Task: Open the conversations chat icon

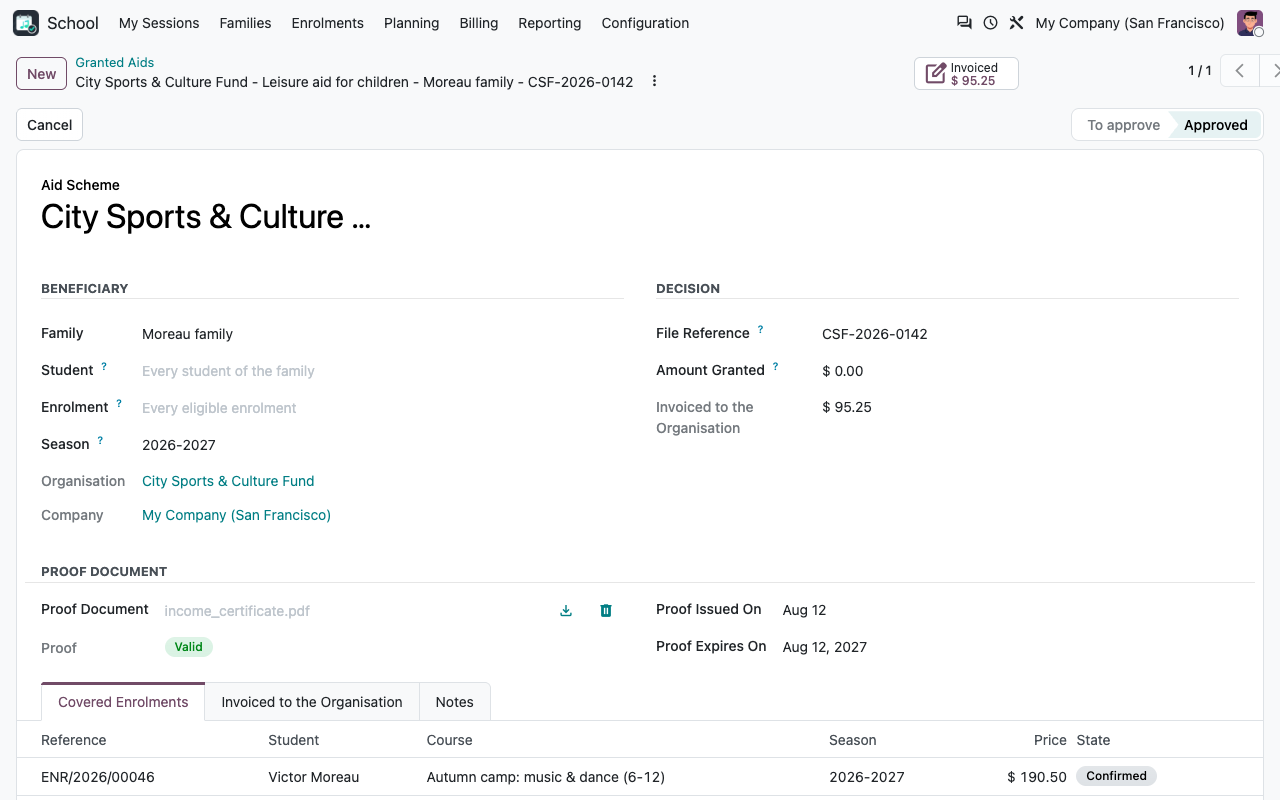Action: coord(964,23)
